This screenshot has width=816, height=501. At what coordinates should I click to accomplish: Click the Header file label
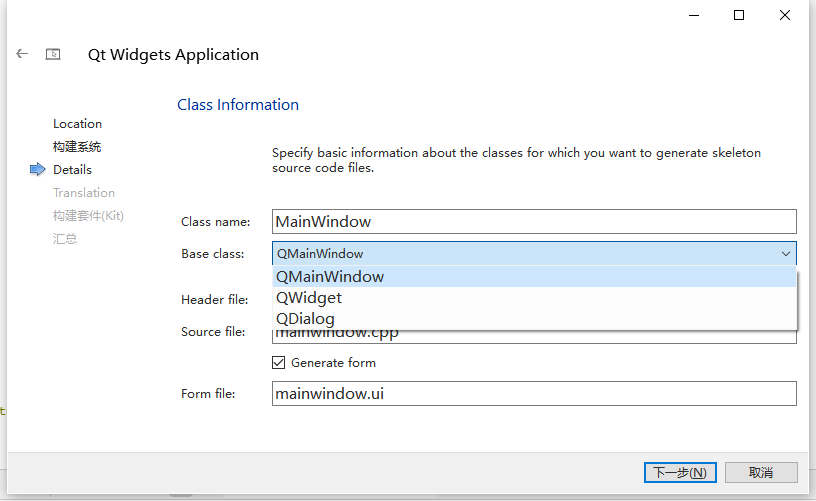(x=214, y=300)
